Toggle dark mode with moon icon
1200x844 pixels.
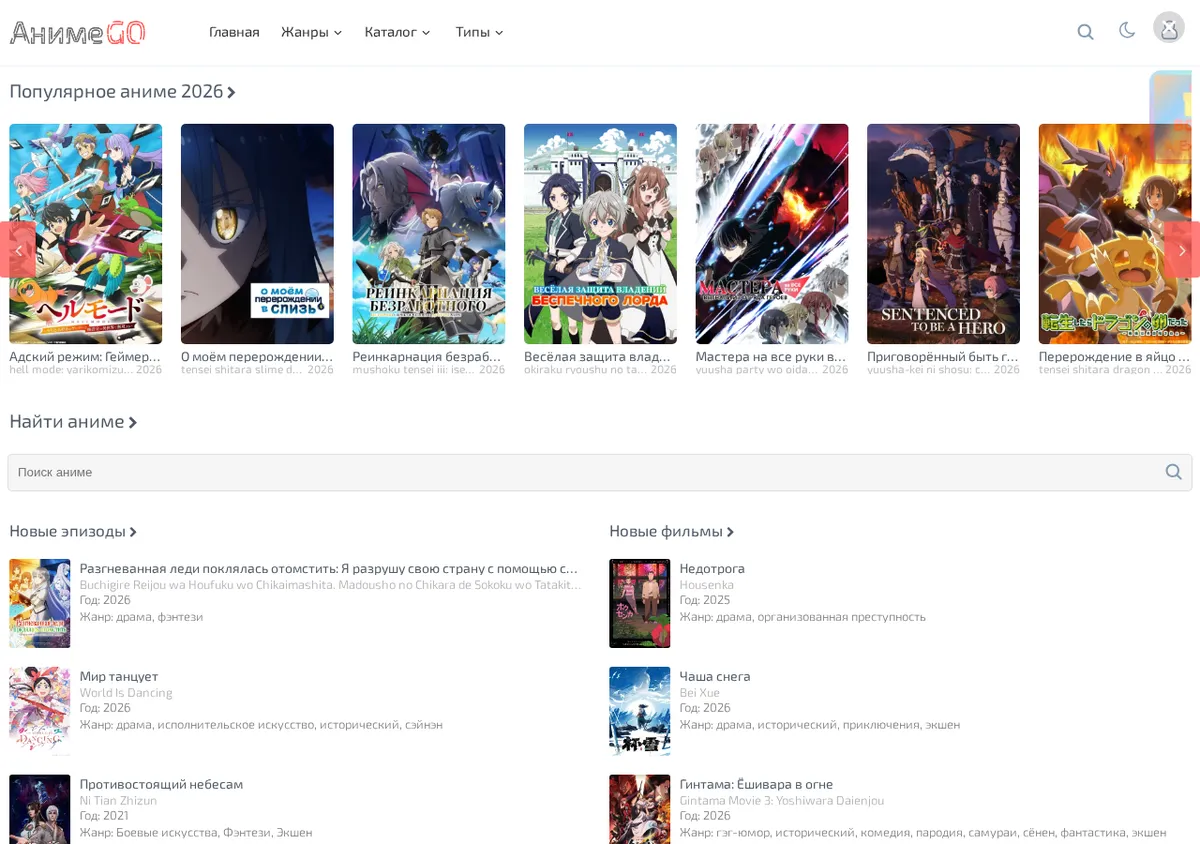coord(1127,31)
